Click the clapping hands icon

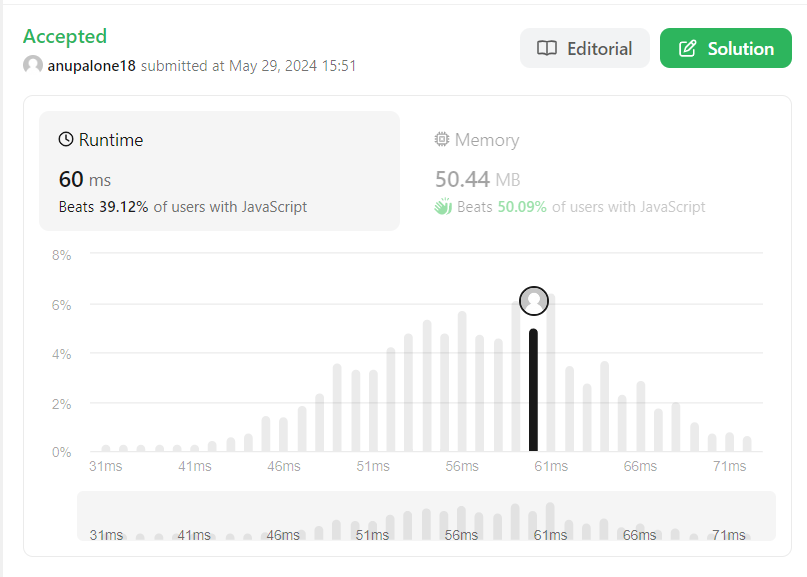[443, 206]
